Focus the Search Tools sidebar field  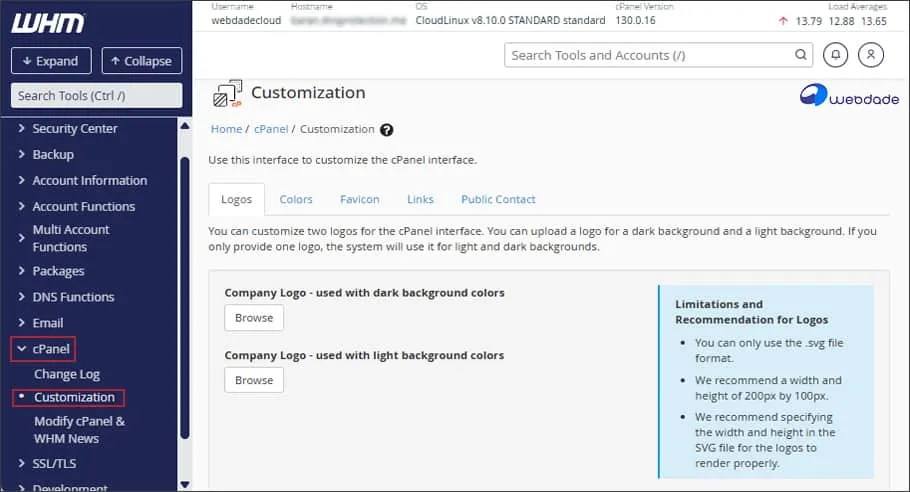(96, 96)
